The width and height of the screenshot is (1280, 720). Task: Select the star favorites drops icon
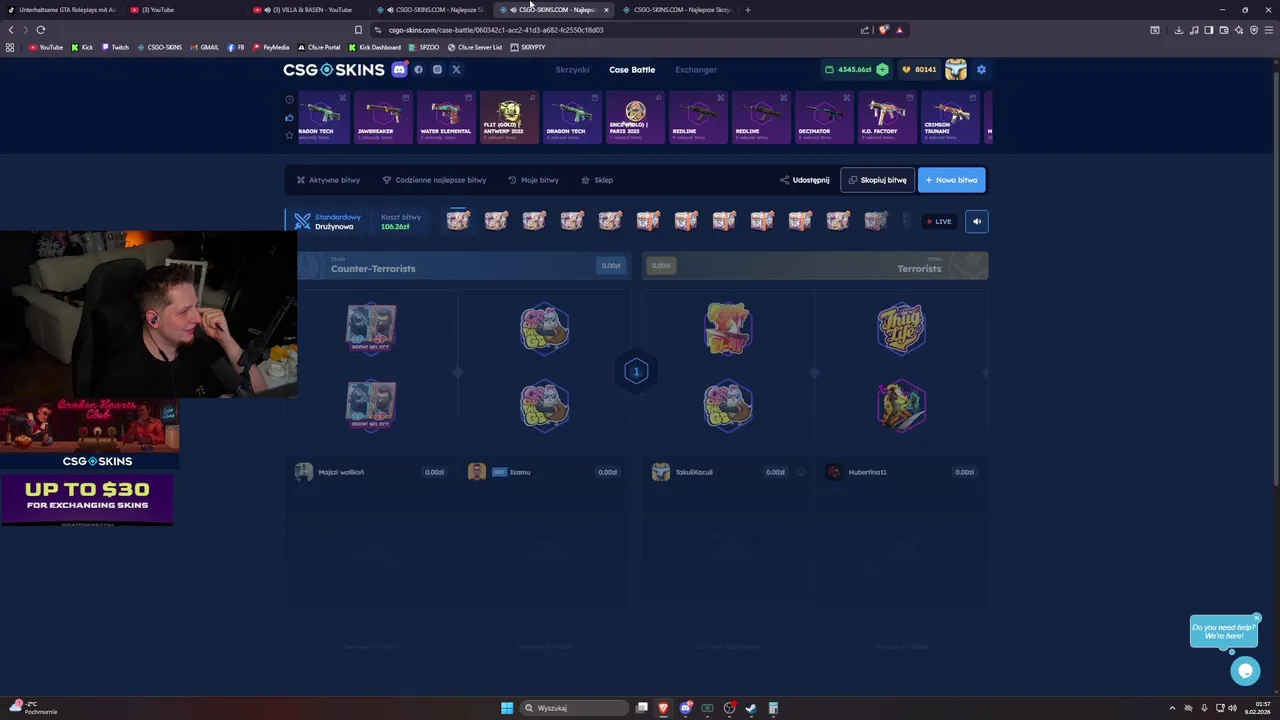tap(290, 135)
